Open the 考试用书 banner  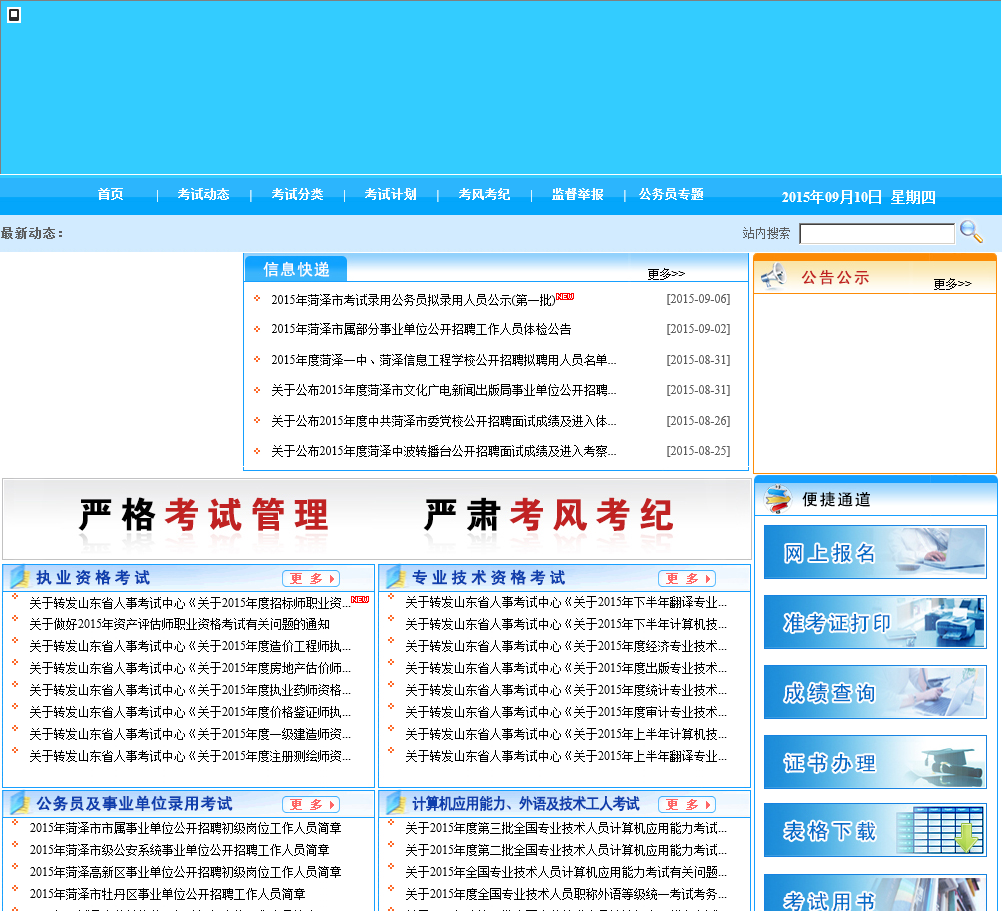tap(875, 894)
